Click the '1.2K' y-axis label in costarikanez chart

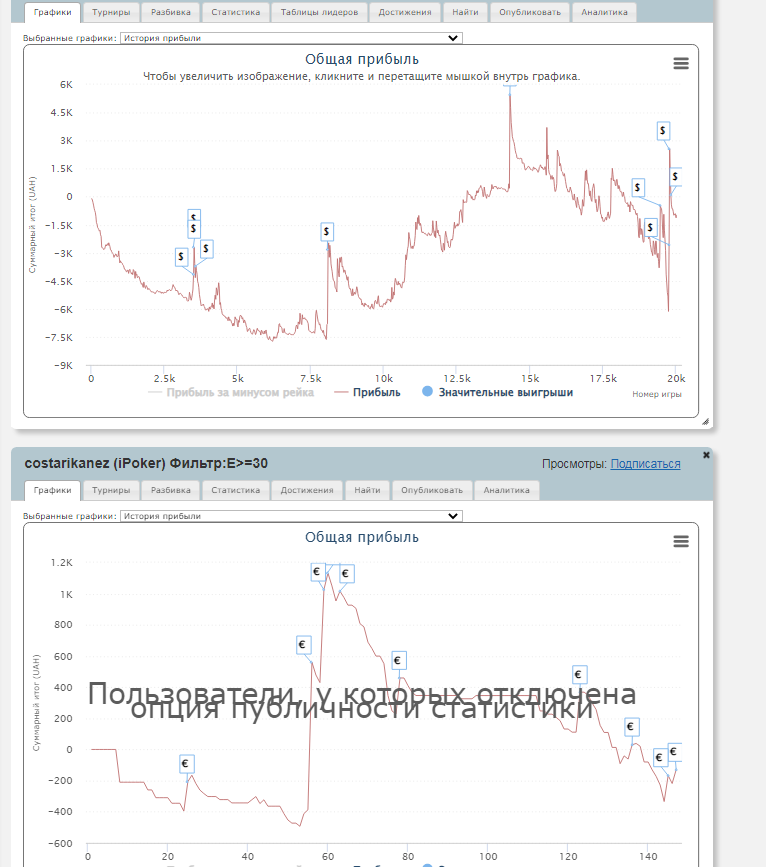click(62, 563)
